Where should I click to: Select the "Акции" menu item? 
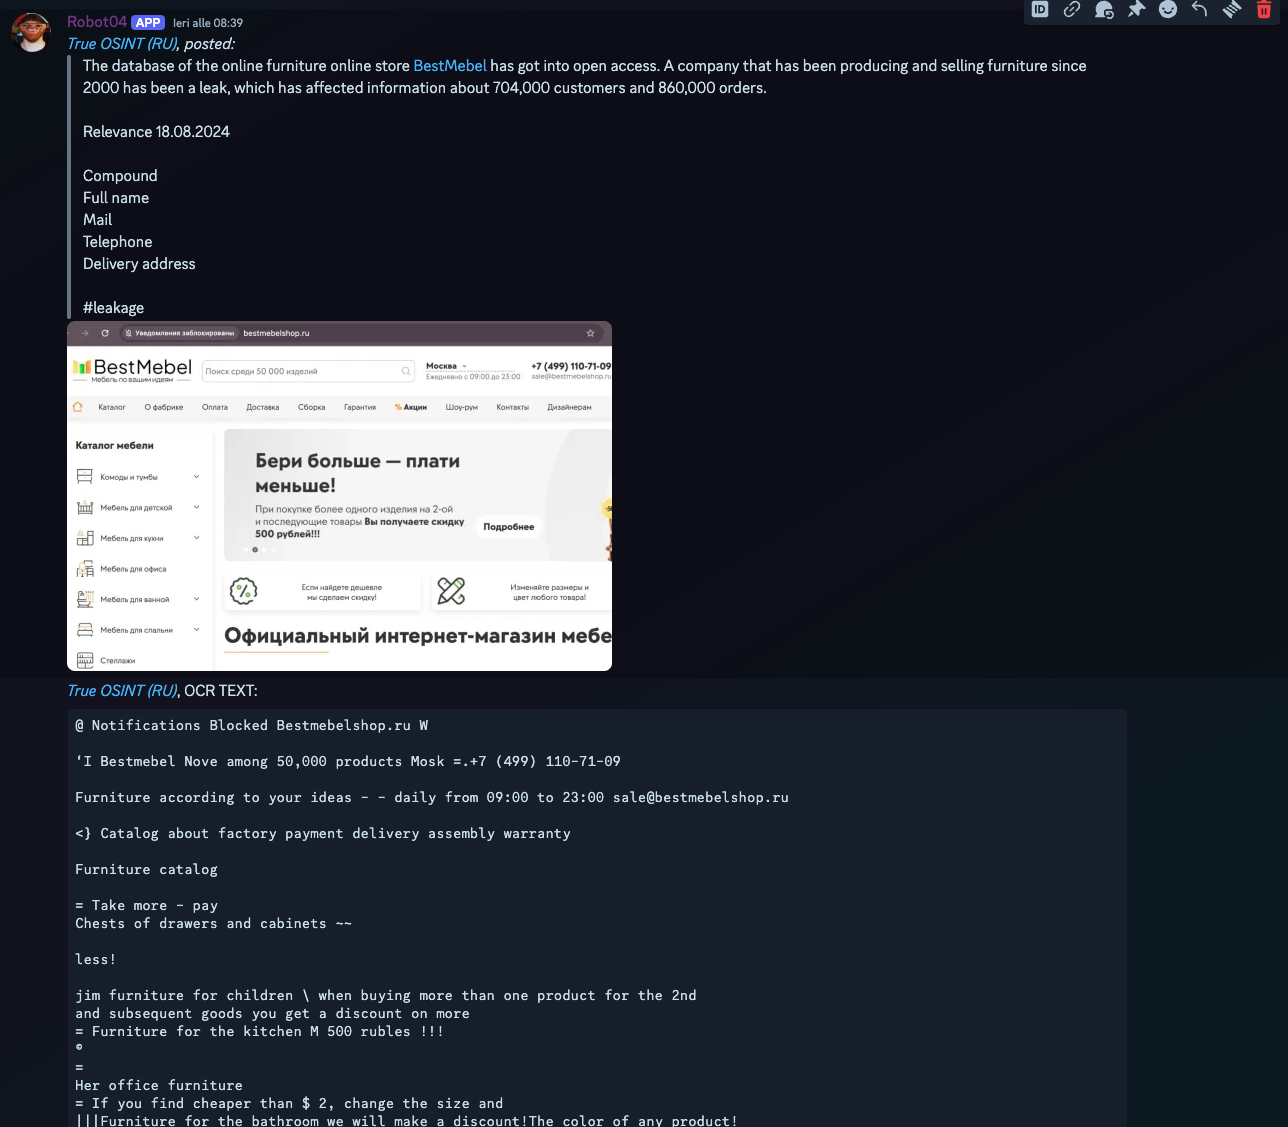pyautogui.click(x=411, y=407)
